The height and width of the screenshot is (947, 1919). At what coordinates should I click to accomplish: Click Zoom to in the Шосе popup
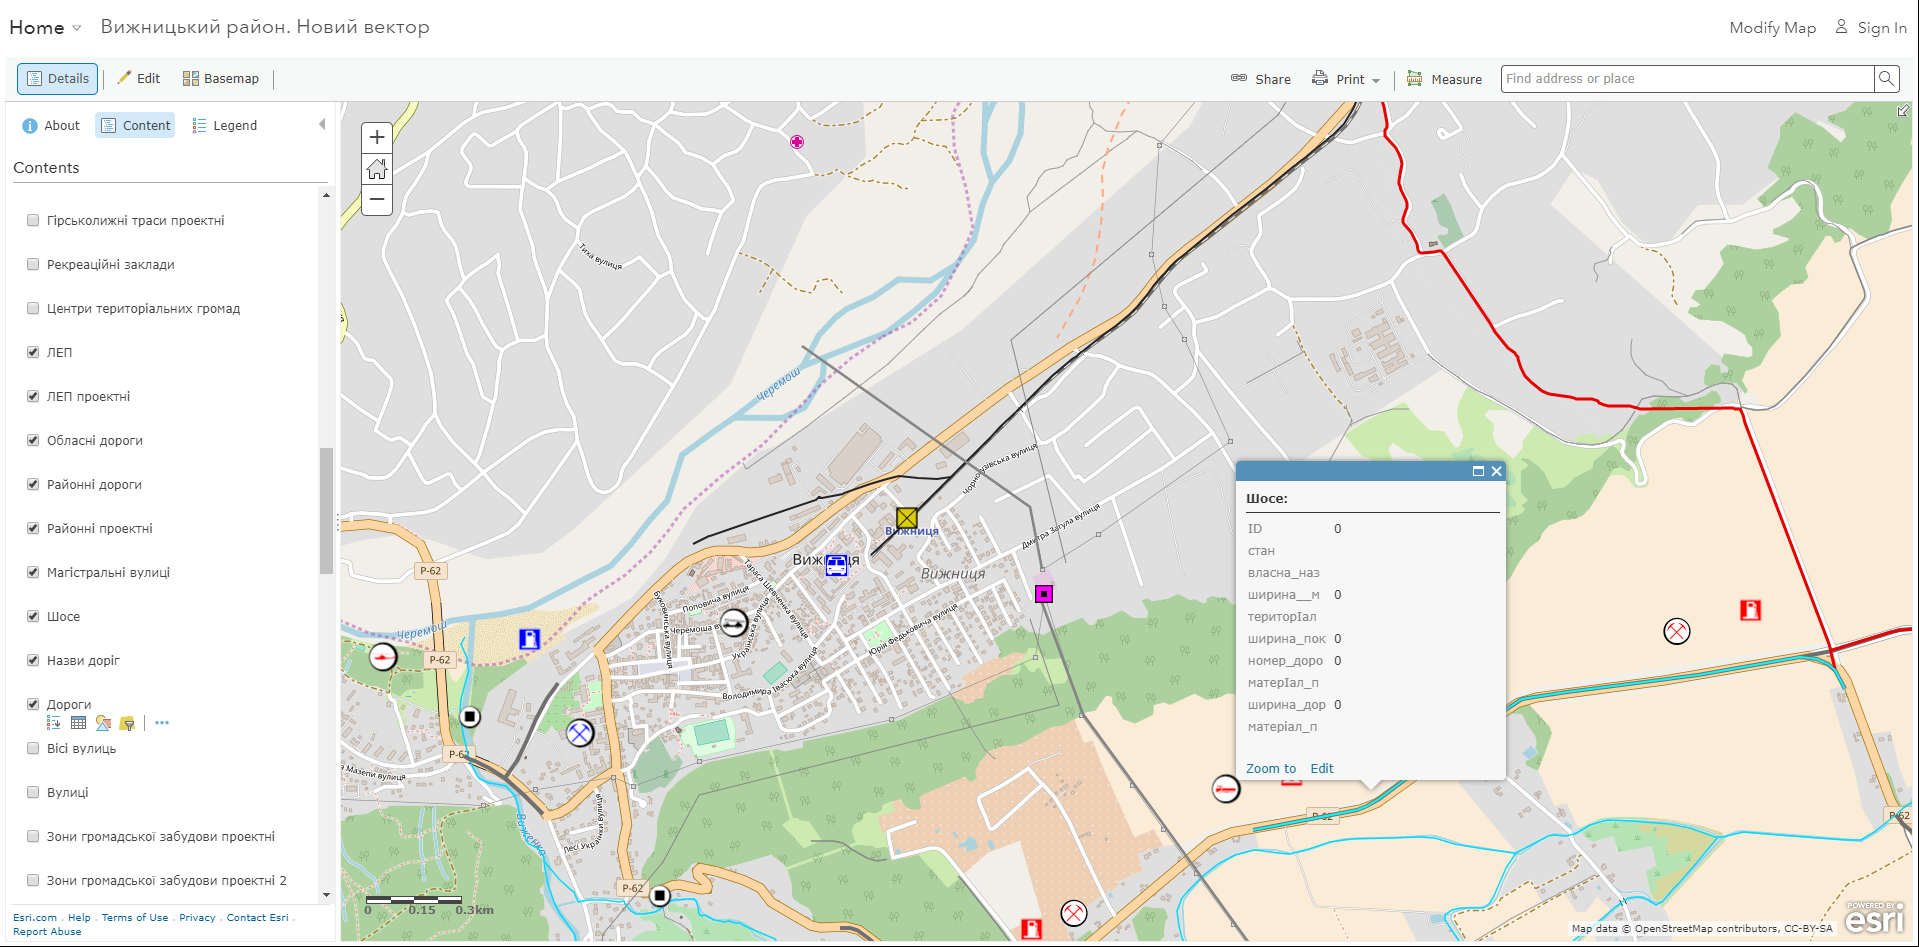(x=1270, y=768)
